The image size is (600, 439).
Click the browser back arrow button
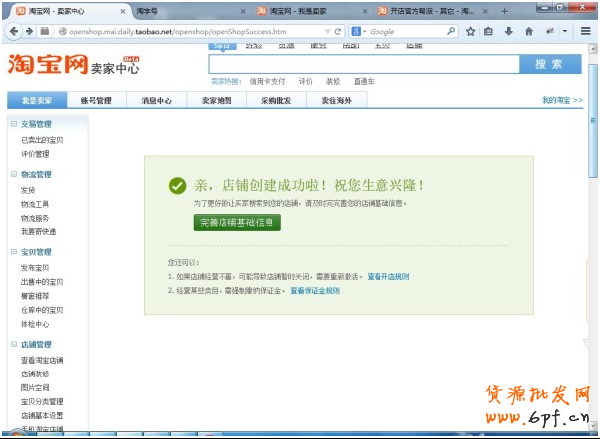point(15,31)
